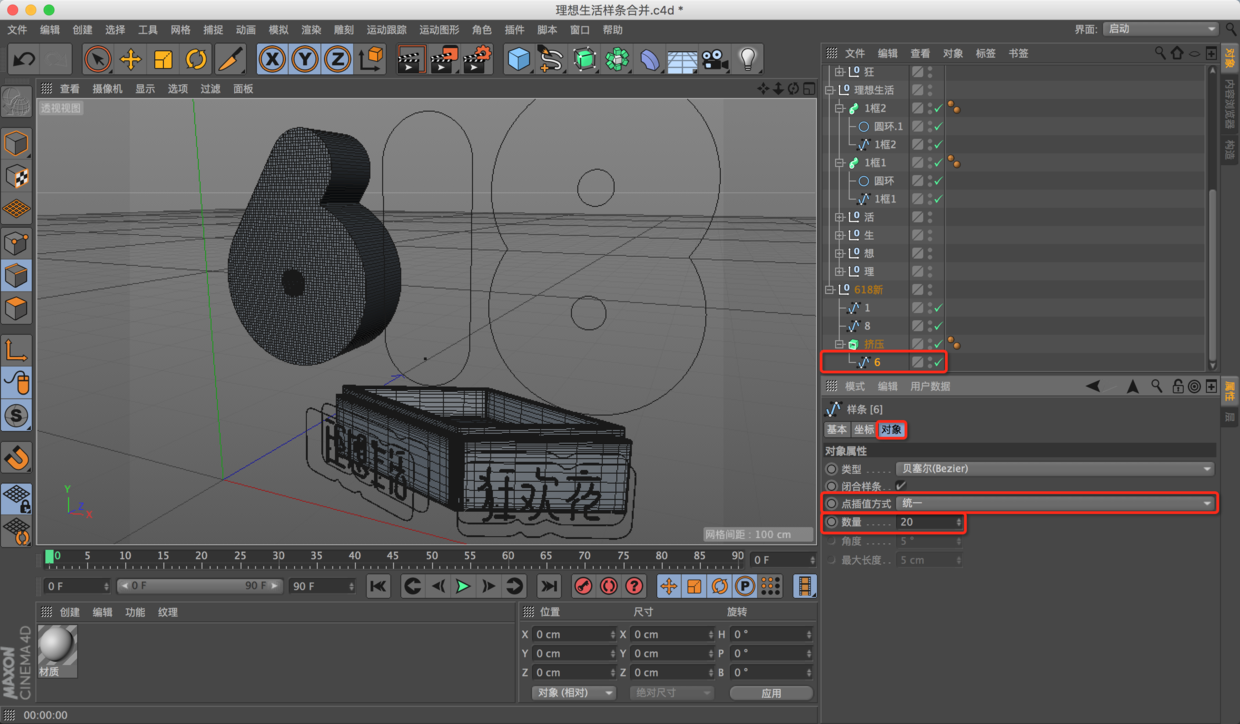
Task: Open the spline pen tools
Action: tap(551, 59)
